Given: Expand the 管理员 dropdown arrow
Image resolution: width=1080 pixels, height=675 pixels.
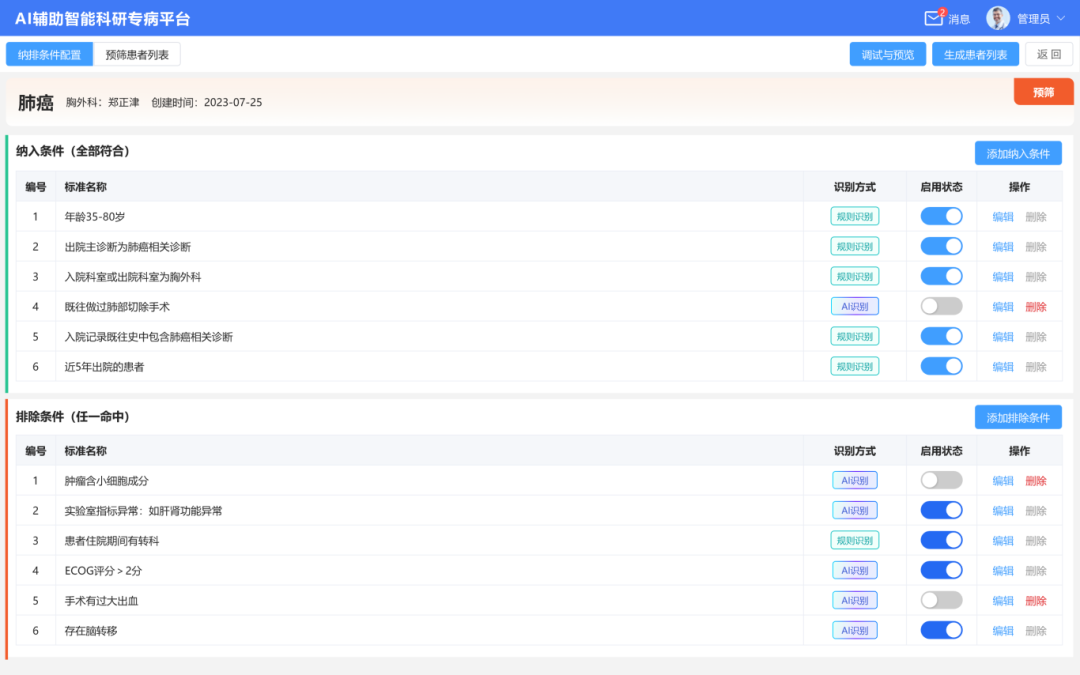Looking at the screenshot, I should (x=1061, y=18).
